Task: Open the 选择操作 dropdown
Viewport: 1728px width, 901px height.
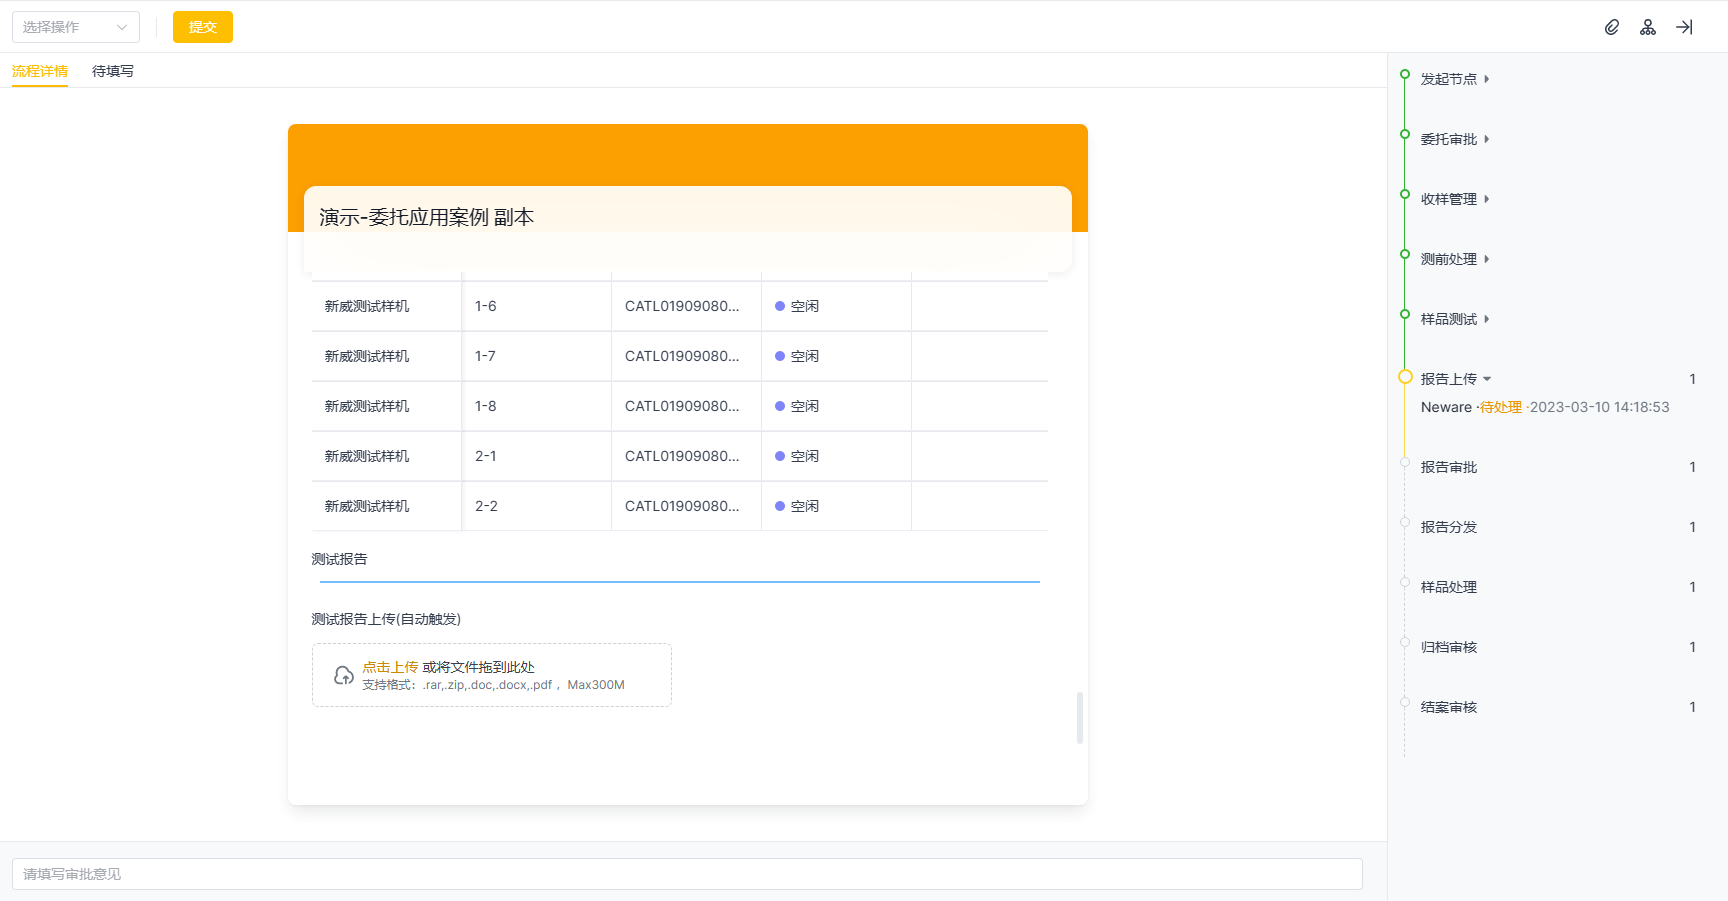Action: [x=76, y=27]
